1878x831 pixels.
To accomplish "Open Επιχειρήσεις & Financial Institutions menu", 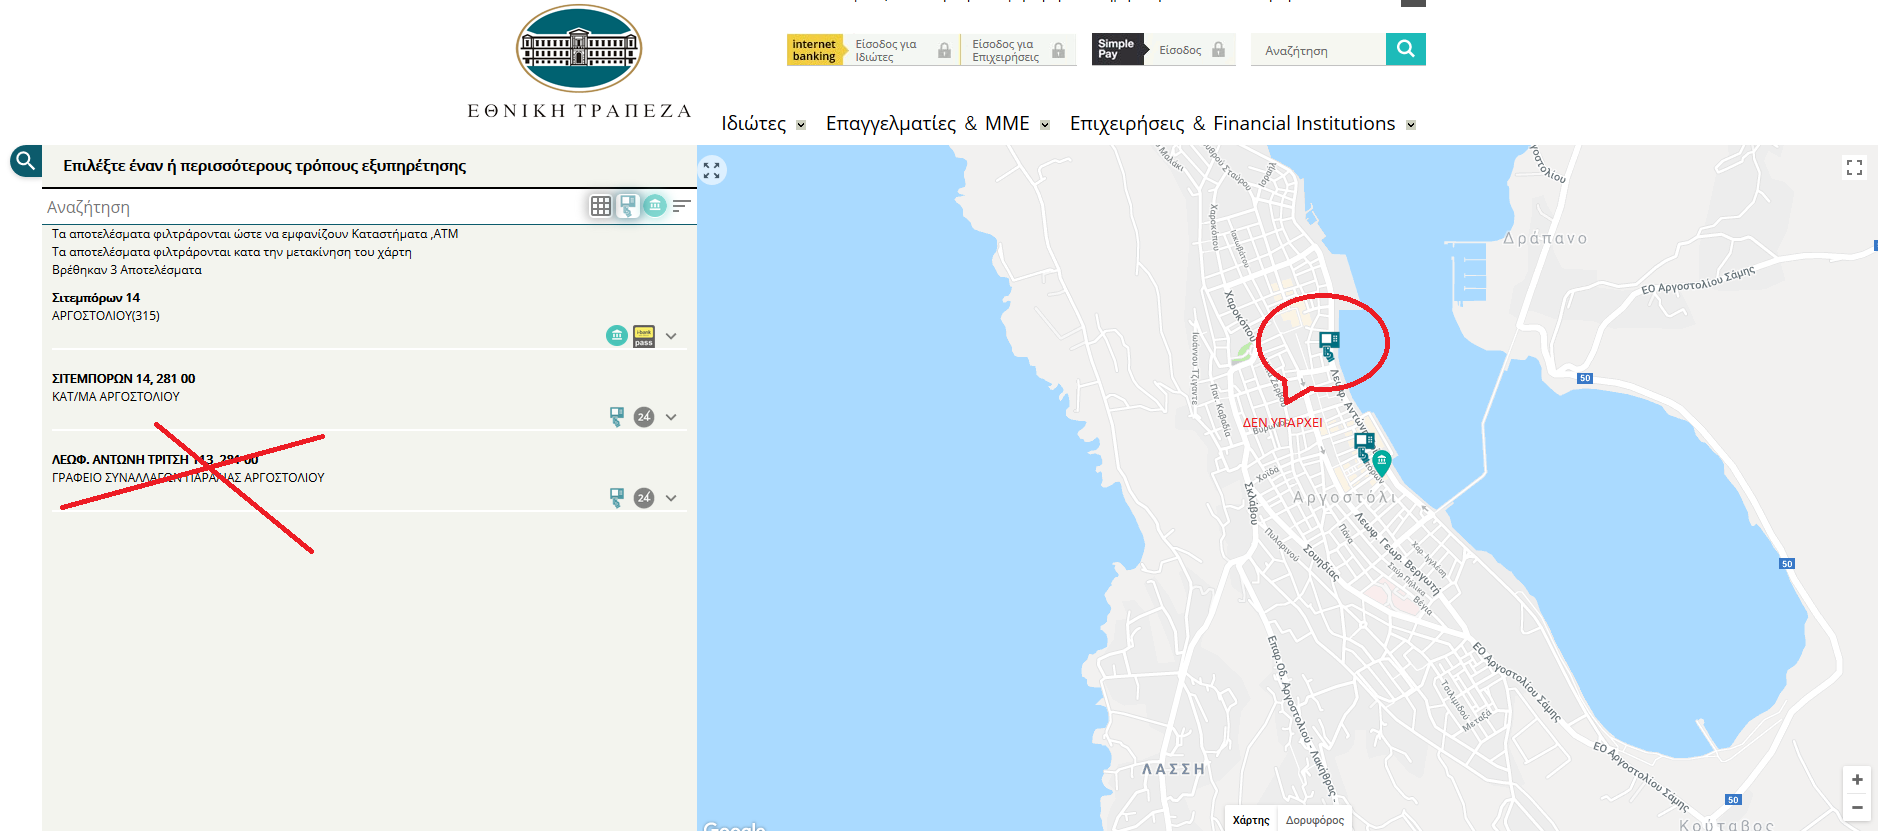I will [x=1232, y=123].
